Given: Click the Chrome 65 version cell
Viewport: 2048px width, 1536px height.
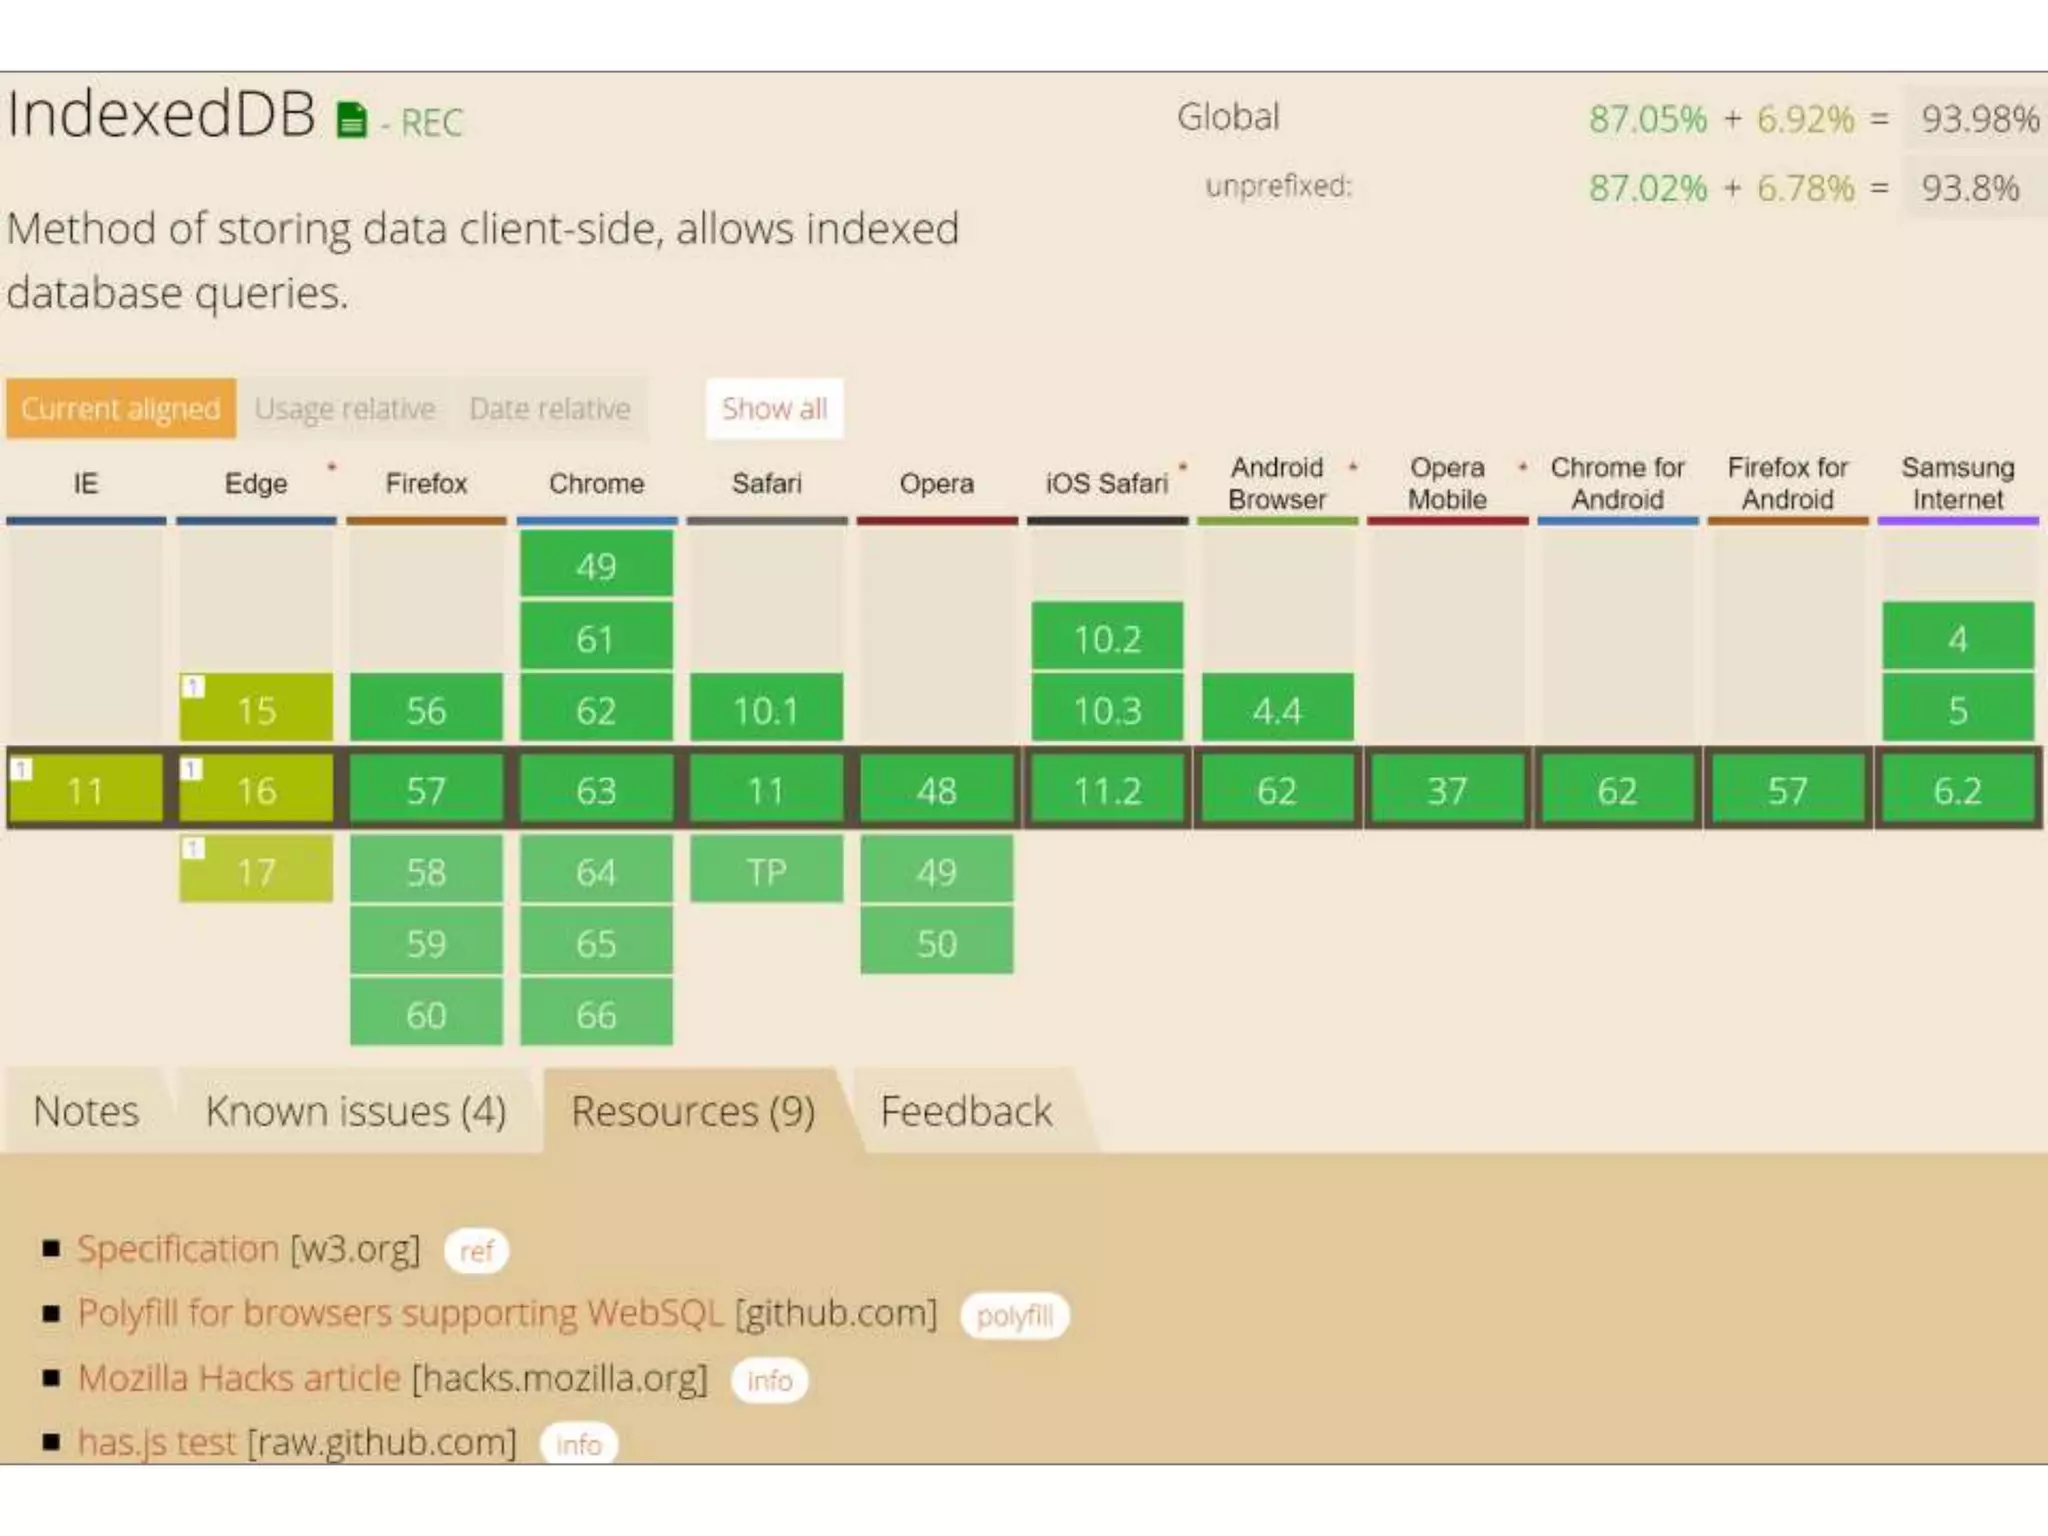Looking at the screenshot, I should 597,941.
